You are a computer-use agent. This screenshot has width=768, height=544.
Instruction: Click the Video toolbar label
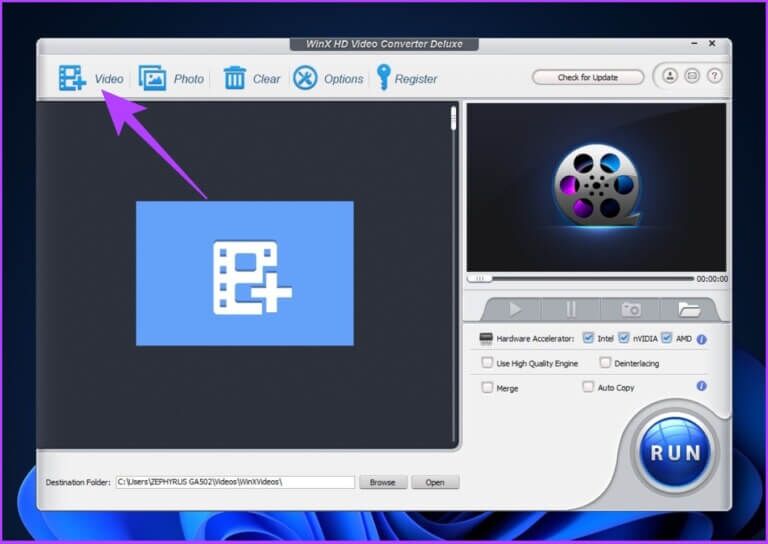click(109, 79)
